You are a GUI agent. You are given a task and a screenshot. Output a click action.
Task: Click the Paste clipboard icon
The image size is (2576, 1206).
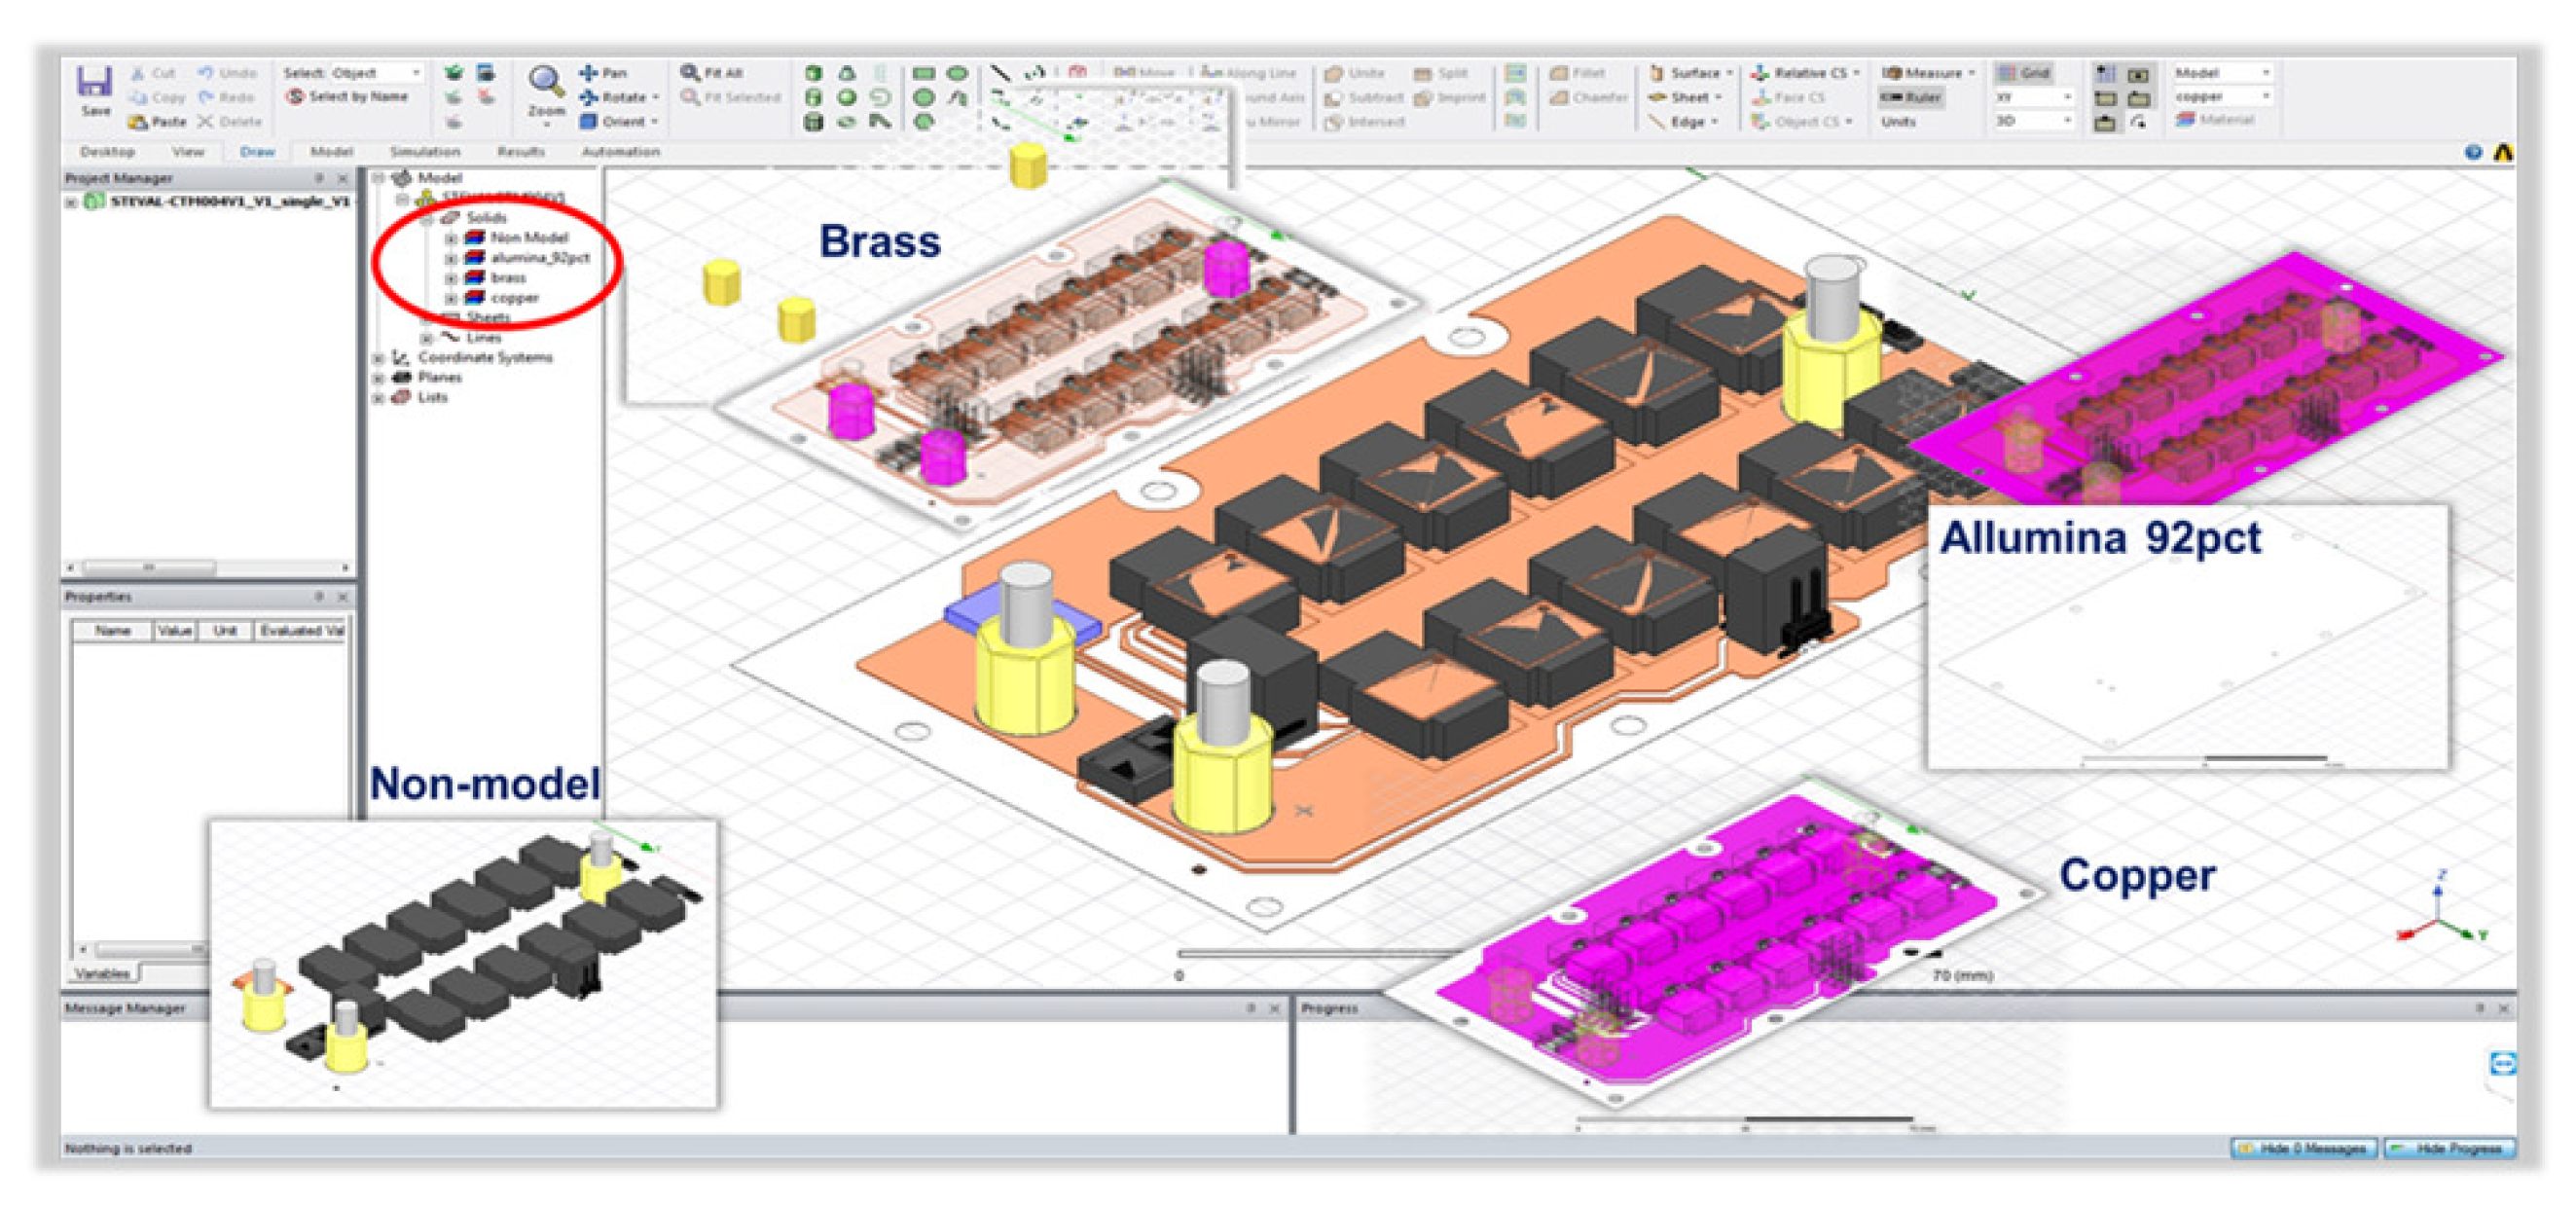coord(138,122)
